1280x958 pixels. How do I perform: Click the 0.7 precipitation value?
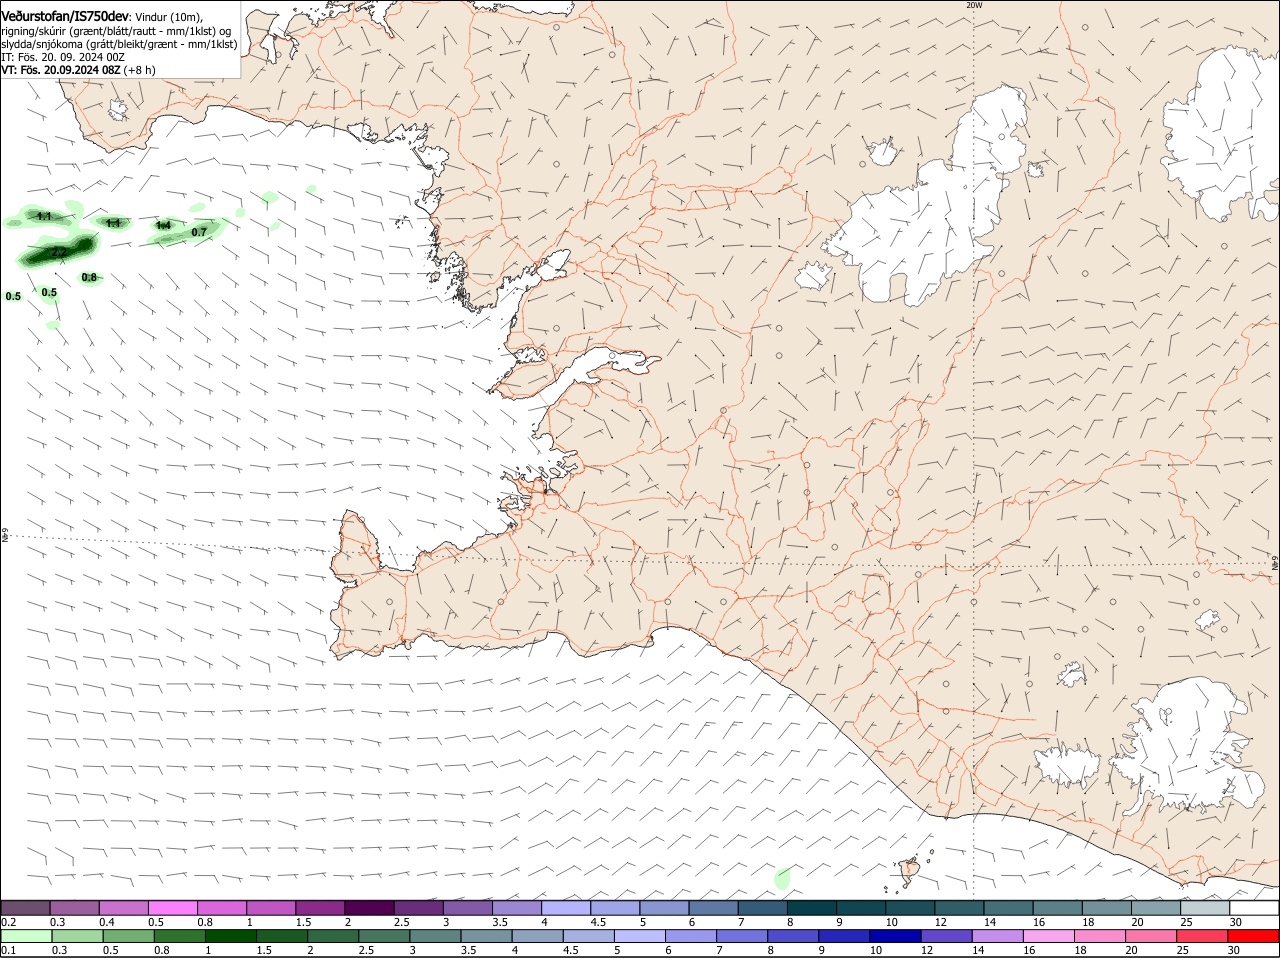coord(199,232)
